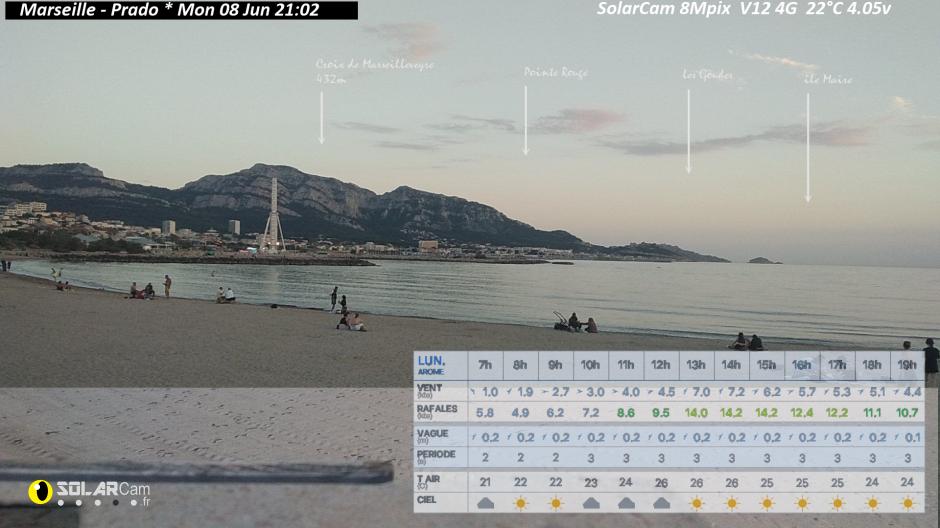Click the '13h' column header
Viewport: 940px width, 528px height.
pyautogui.click(x=696, y=365)
